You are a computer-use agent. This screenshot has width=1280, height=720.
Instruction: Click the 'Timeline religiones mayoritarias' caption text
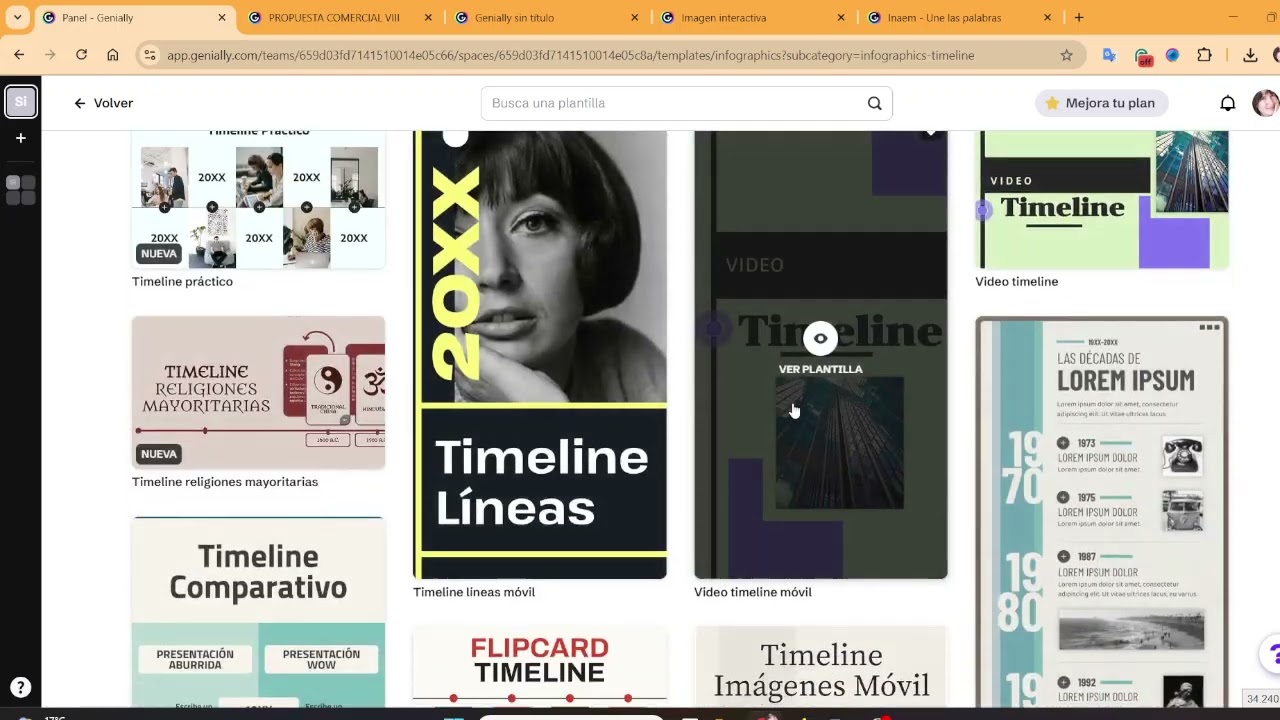225,482
